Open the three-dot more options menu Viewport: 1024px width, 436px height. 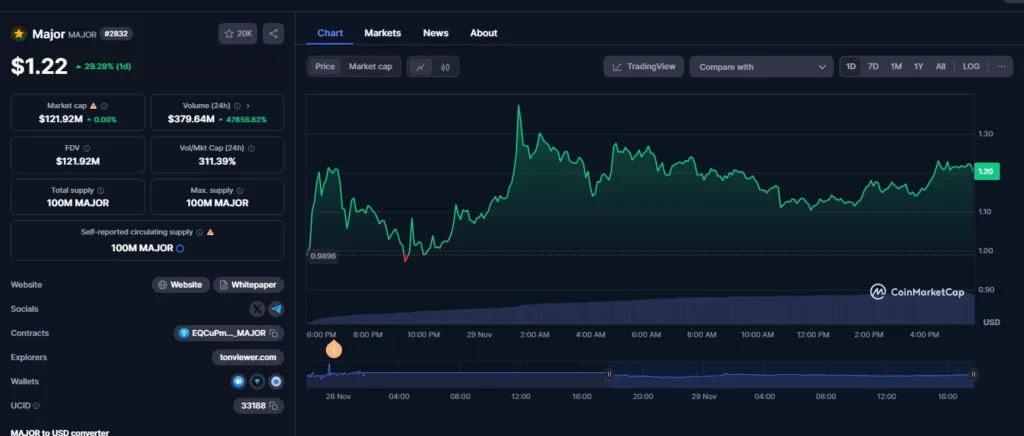(x=1001, y=67)
